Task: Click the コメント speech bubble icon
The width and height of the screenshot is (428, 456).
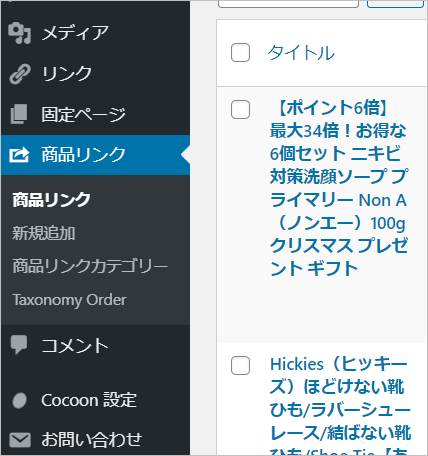Action: tap(19, 345)
